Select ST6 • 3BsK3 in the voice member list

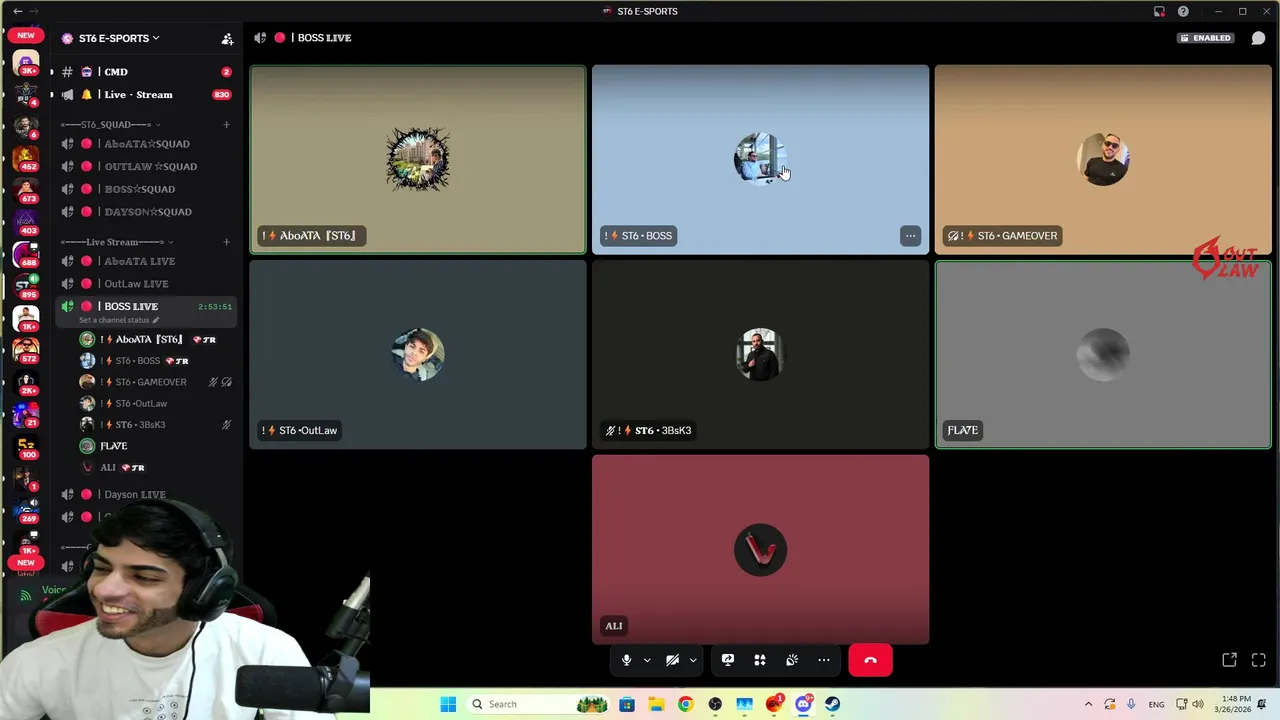(157, 425)
